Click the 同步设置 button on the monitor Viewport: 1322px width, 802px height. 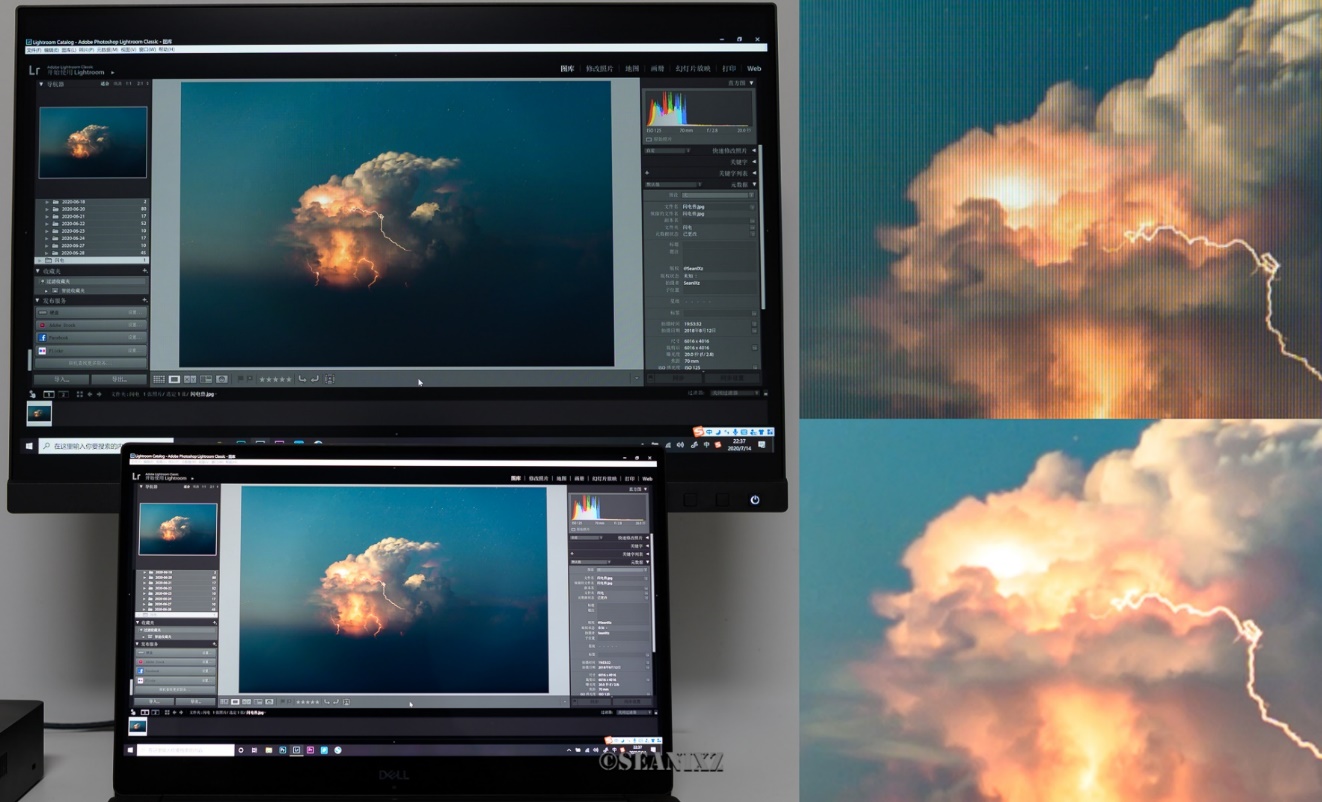(x=731, y=379)
